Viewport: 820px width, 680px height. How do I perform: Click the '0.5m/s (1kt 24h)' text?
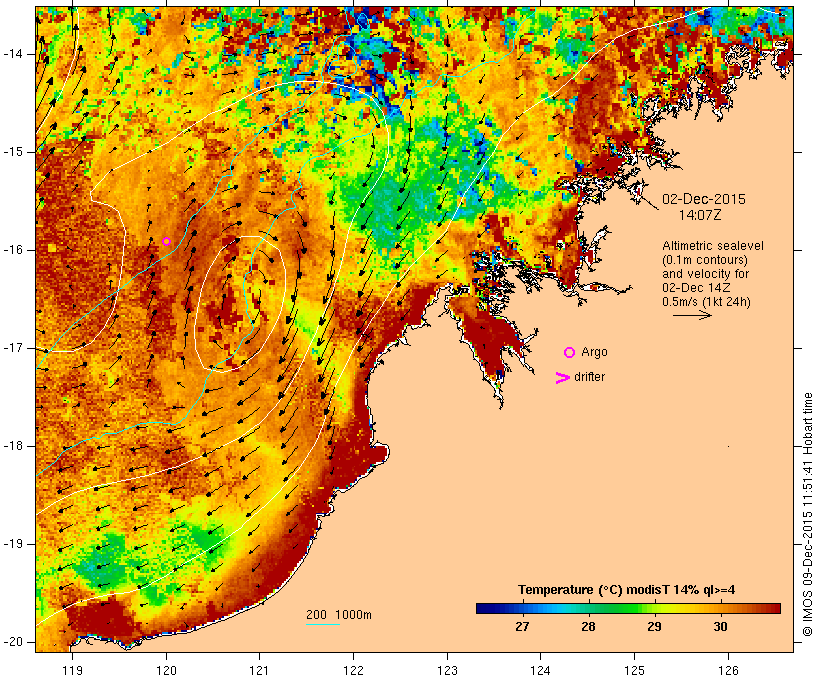pyautogui.click(x=706, y=302)
